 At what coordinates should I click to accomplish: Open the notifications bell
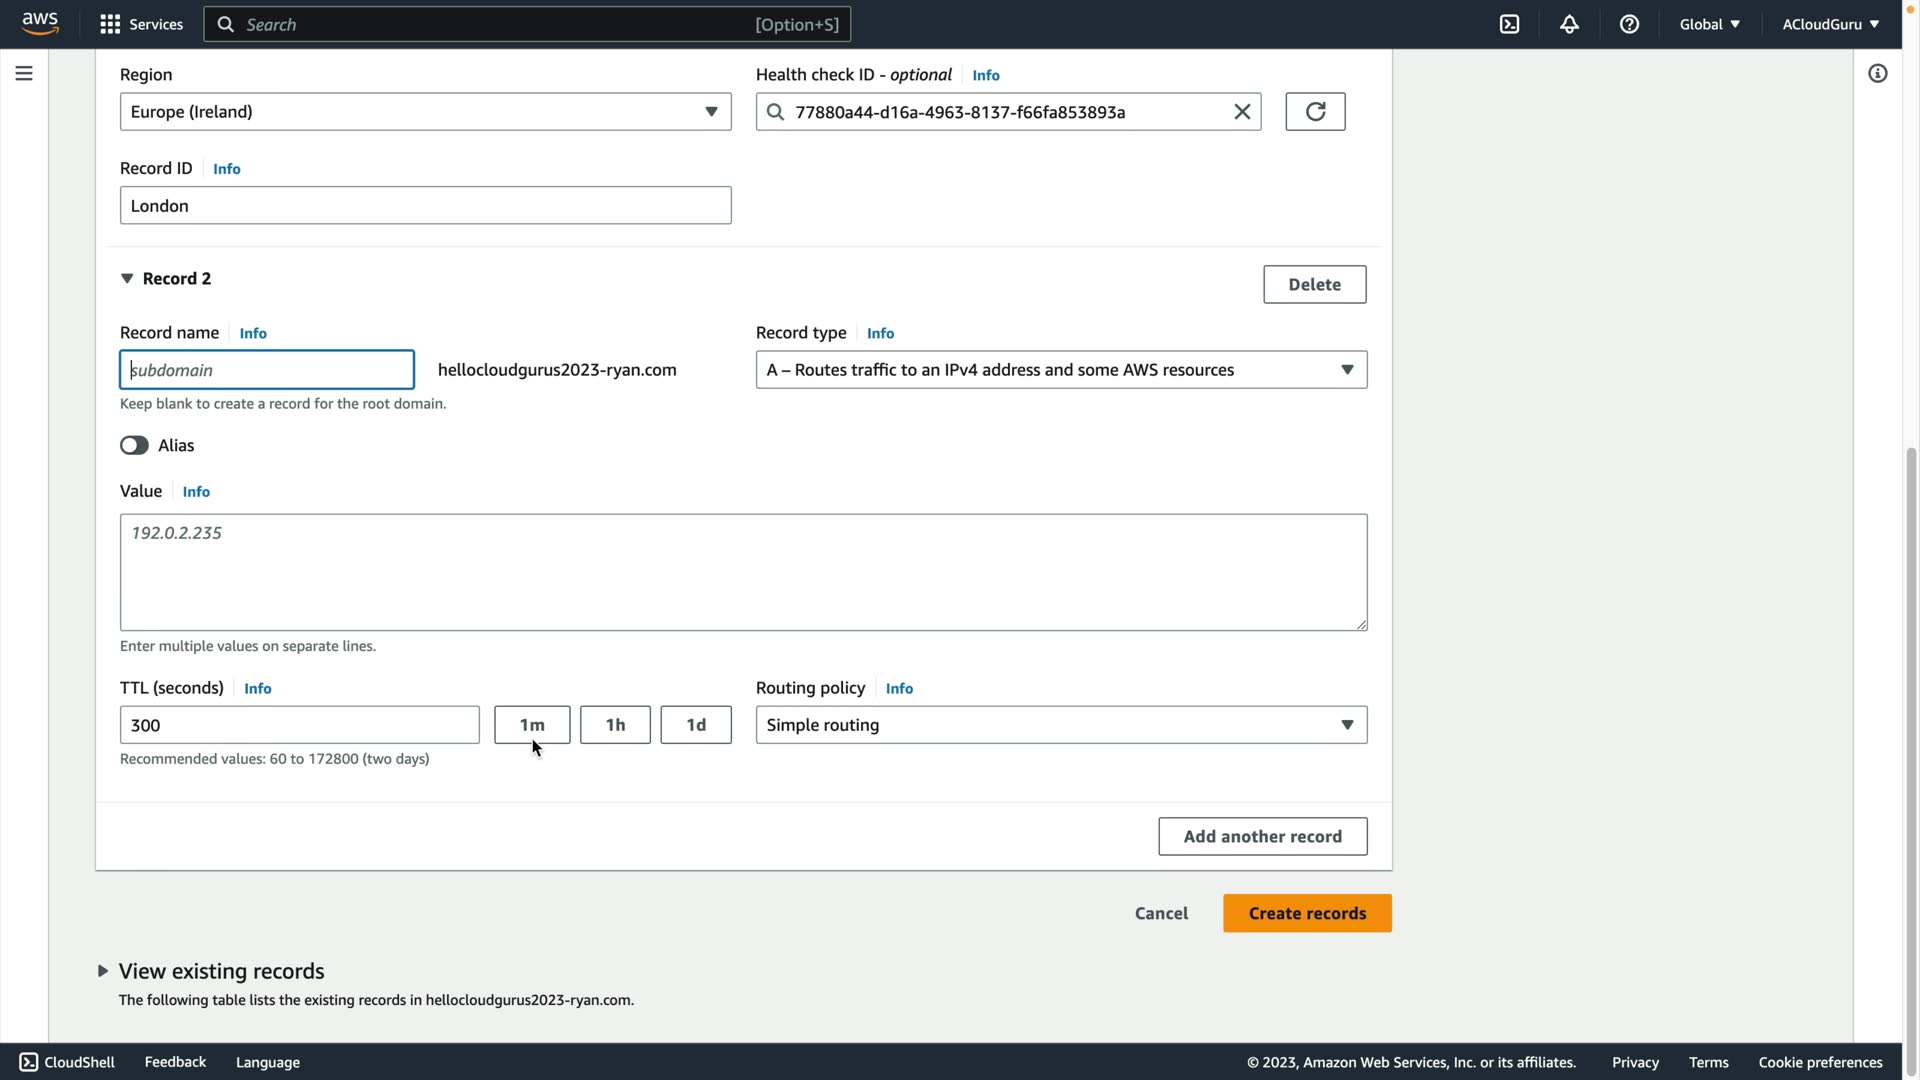[x=1569, y=24]
